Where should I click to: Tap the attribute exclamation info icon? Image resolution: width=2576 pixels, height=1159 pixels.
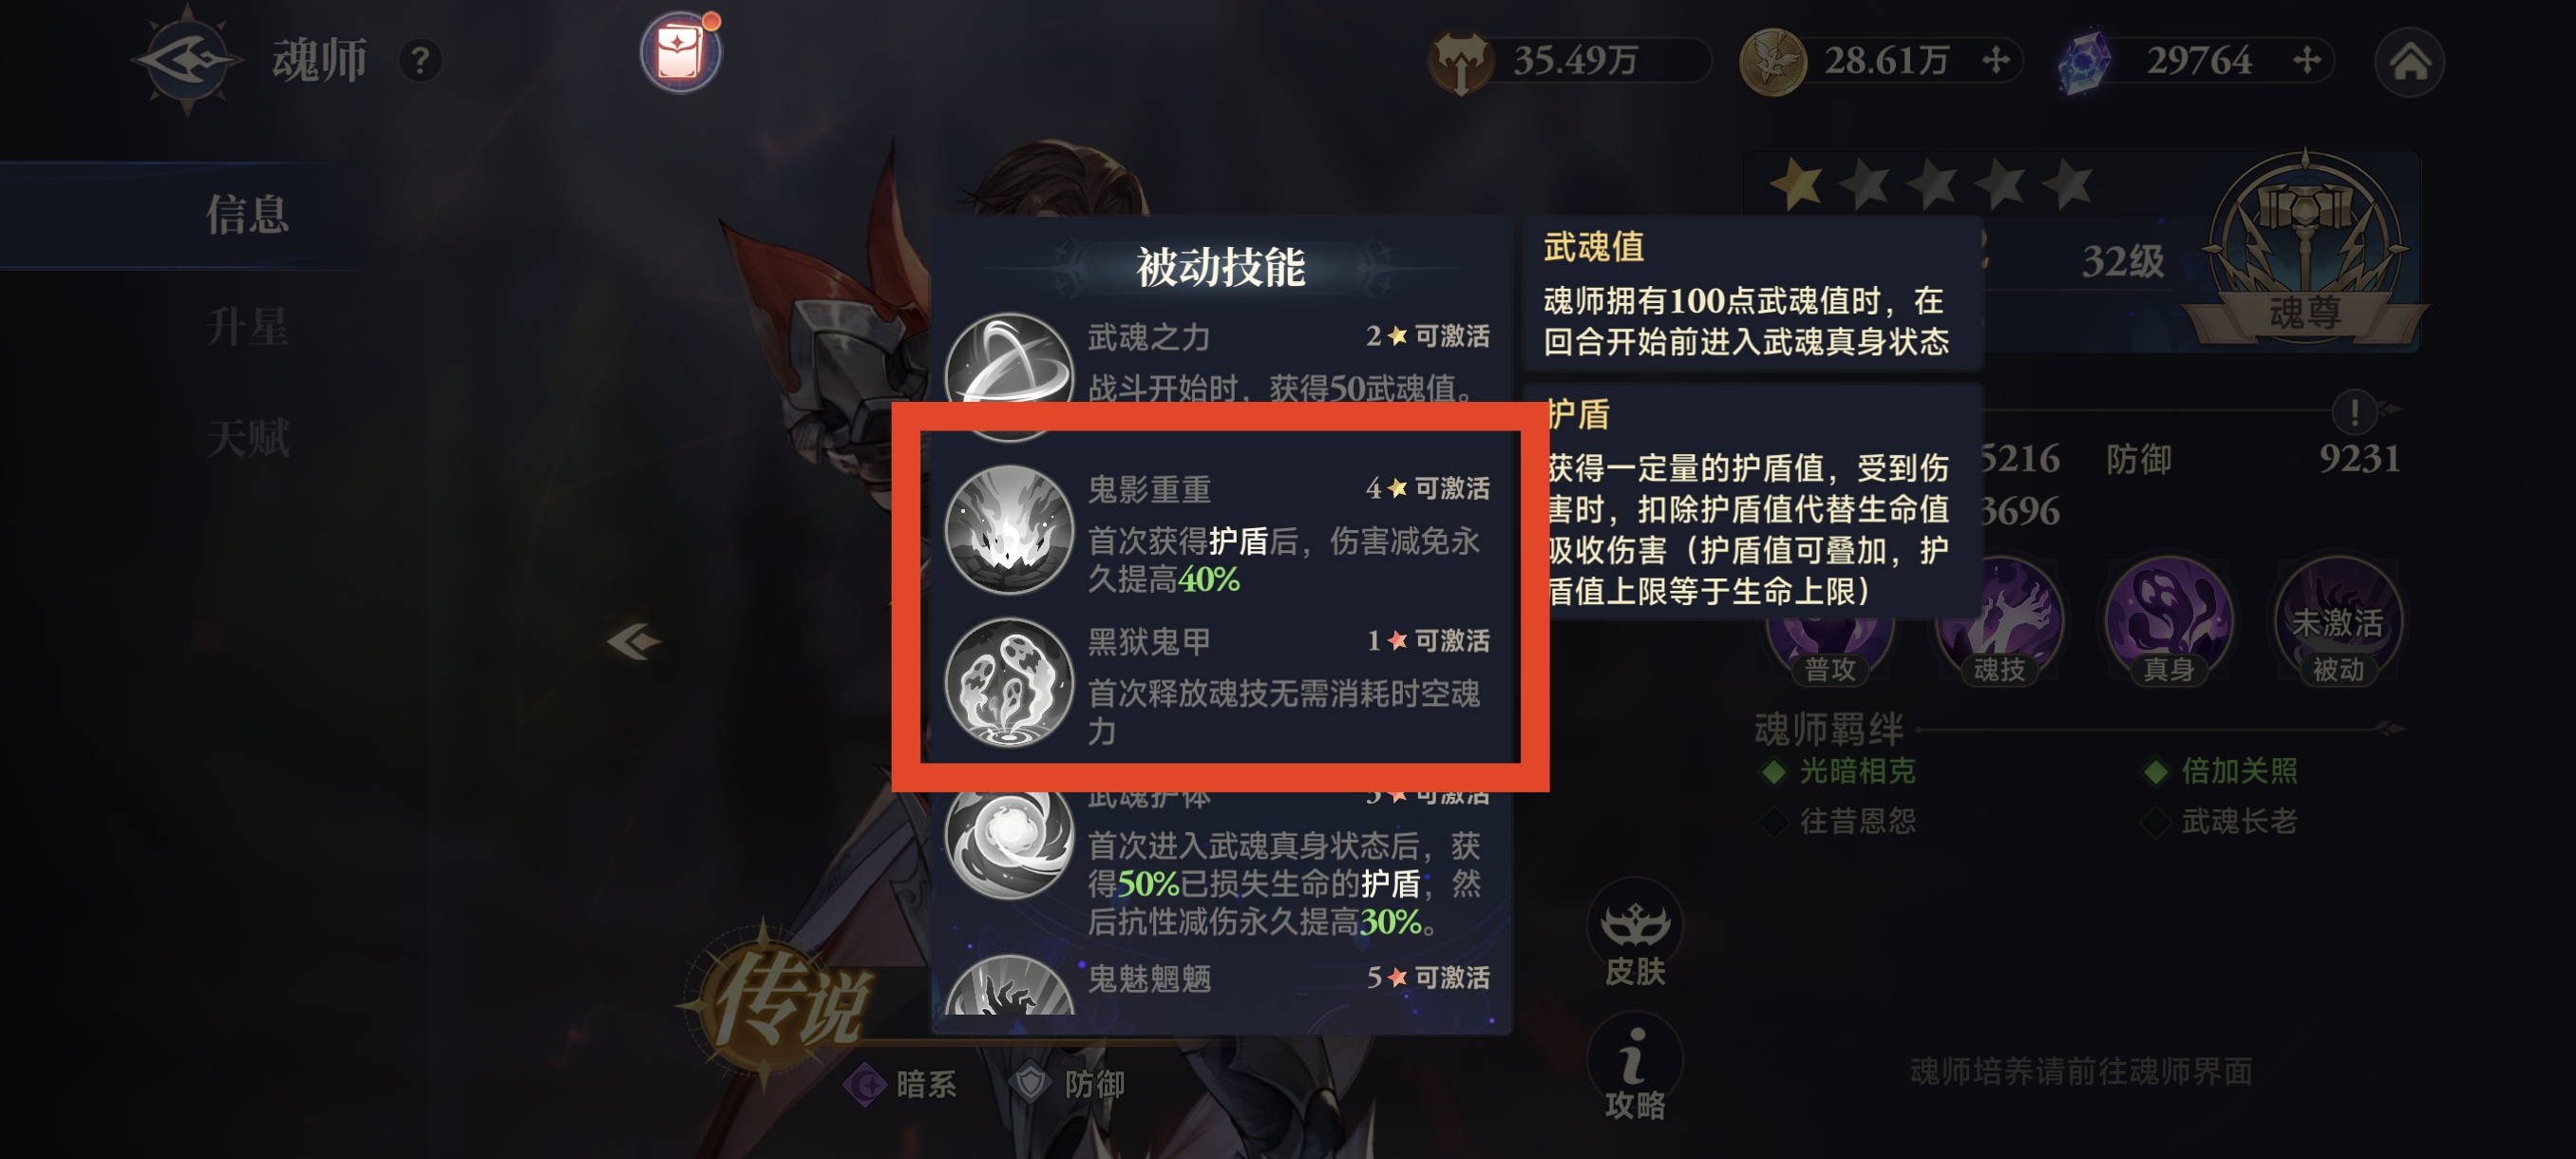[2354, 412]
